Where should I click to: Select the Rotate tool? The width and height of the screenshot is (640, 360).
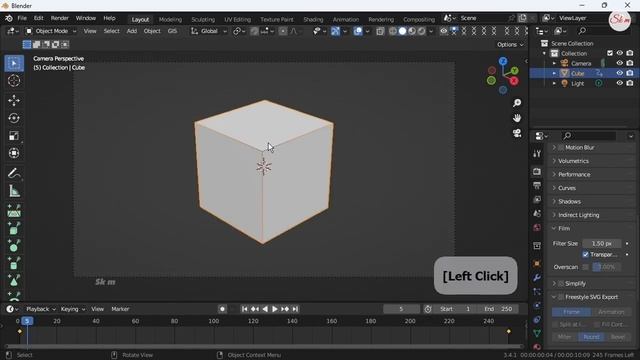point(14,118)
